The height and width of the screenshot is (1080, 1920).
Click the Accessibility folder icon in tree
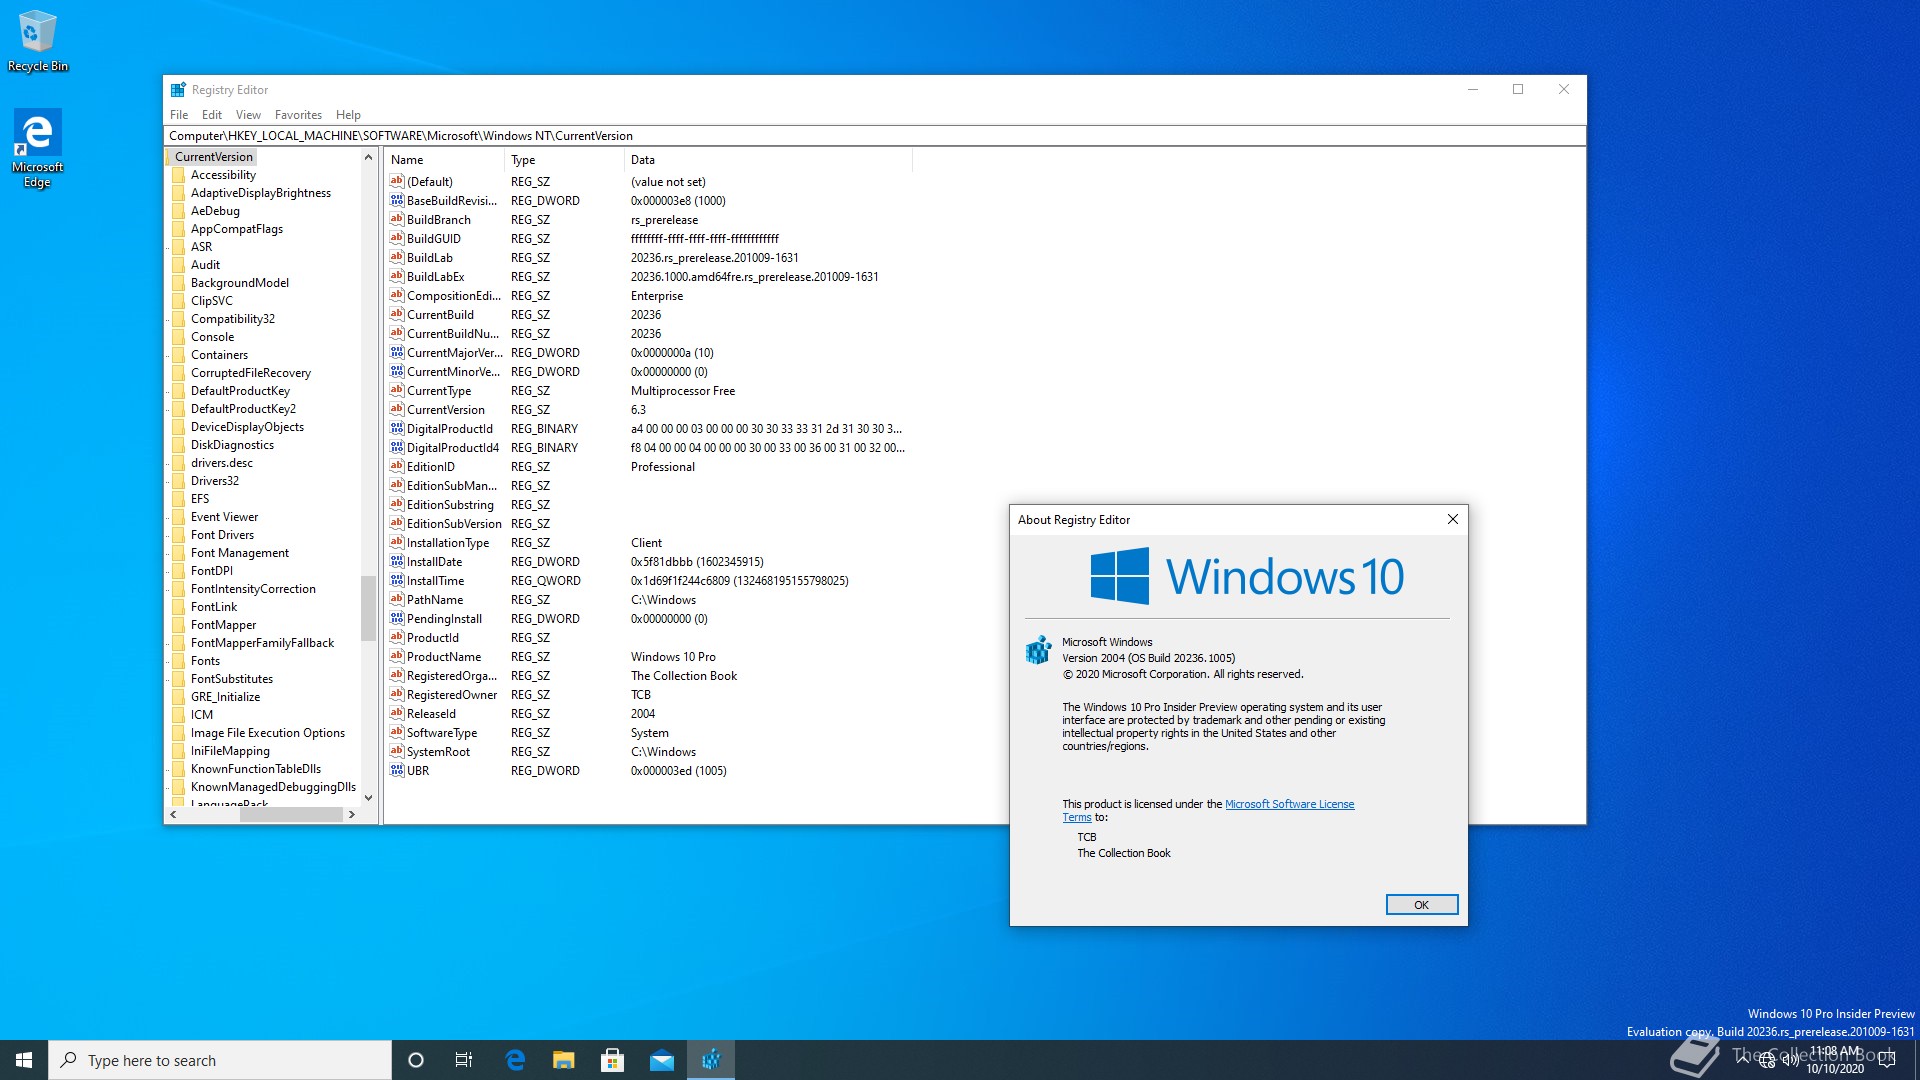pos(179,175)
